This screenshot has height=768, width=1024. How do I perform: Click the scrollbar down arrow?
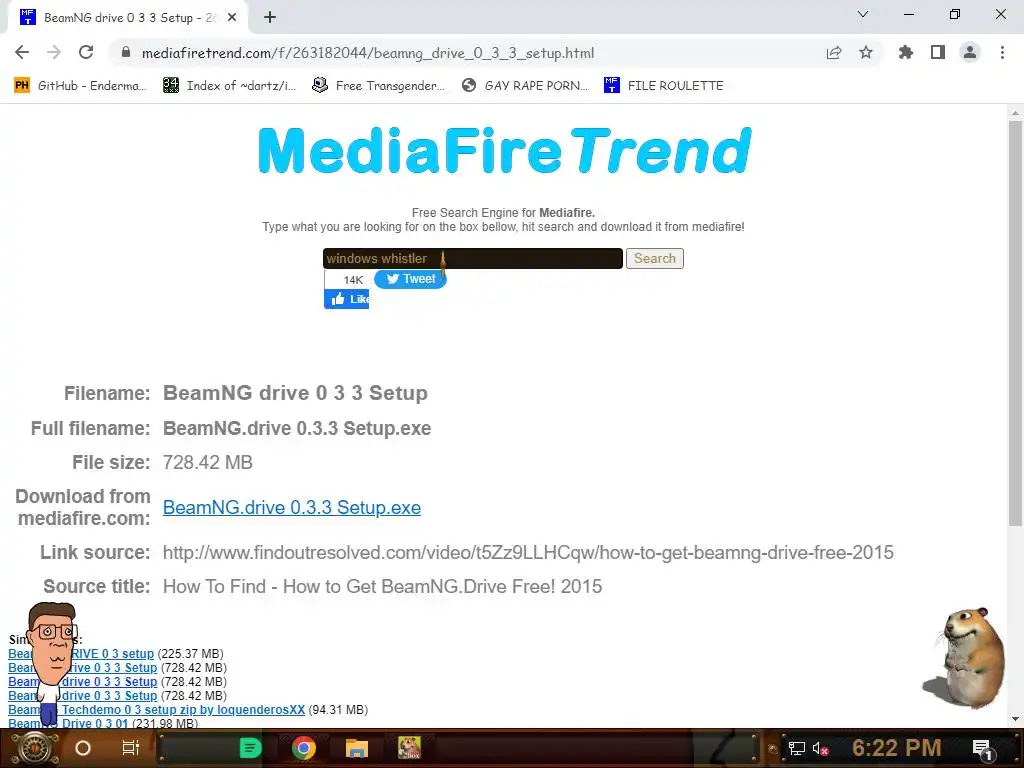1015,719
